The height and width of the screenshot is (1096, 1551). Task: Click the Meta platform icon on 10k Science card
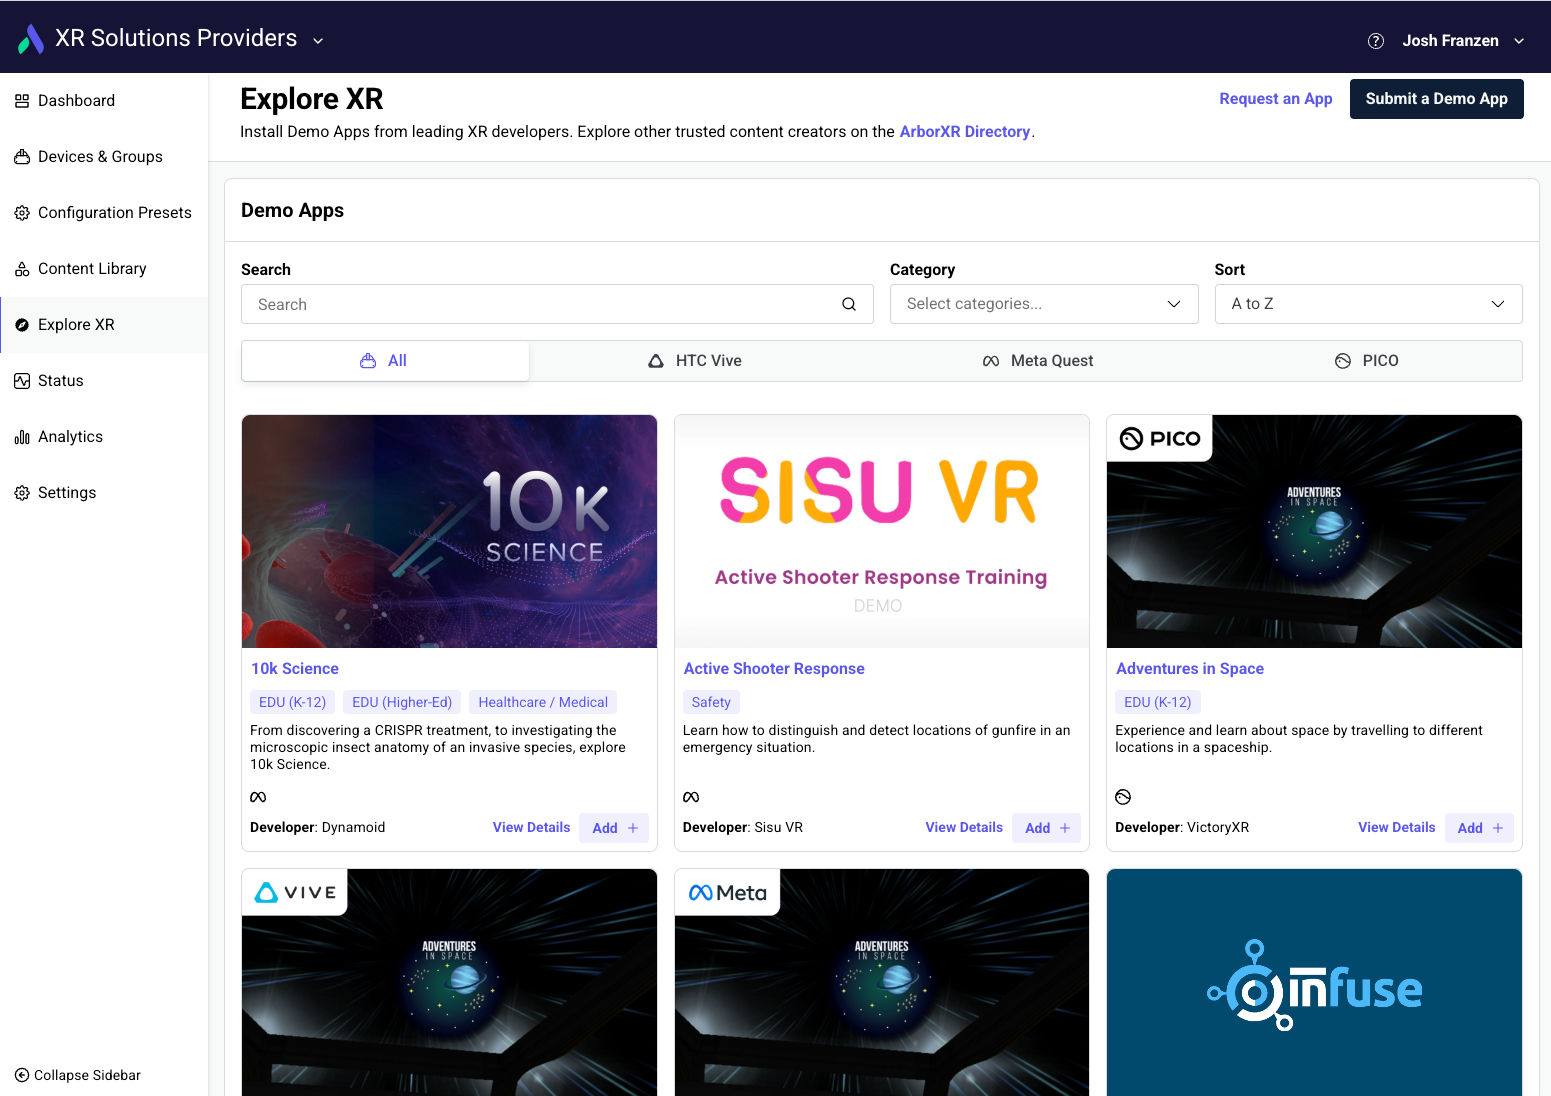(258, 797)
